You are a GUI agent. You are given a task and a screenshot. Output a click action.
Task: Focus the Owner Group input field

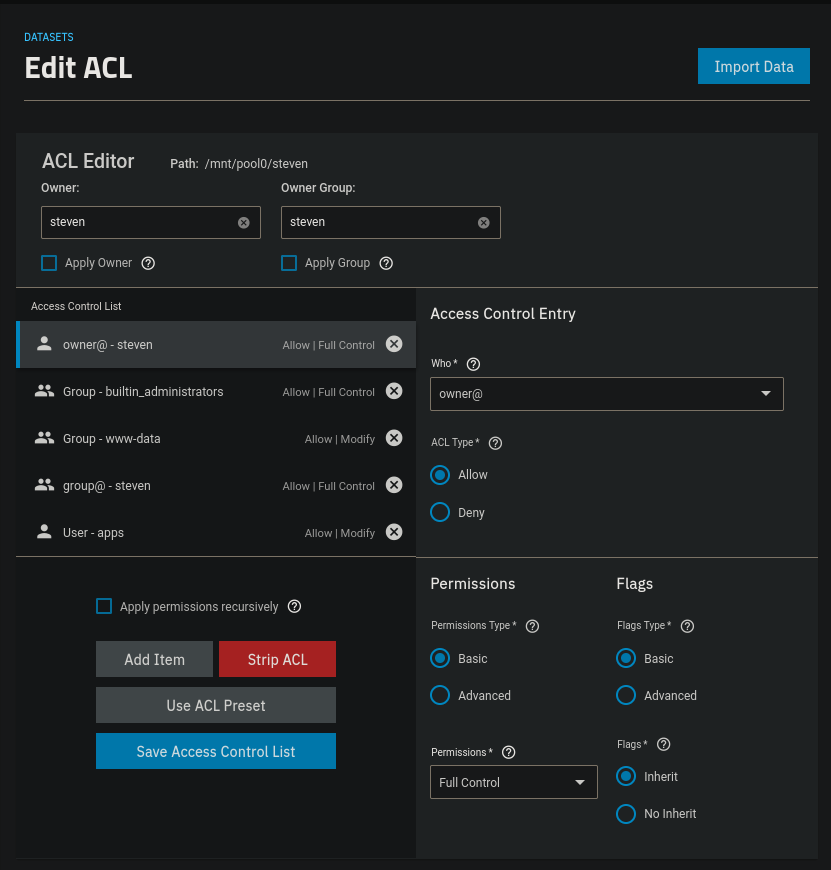pos(391,222)
